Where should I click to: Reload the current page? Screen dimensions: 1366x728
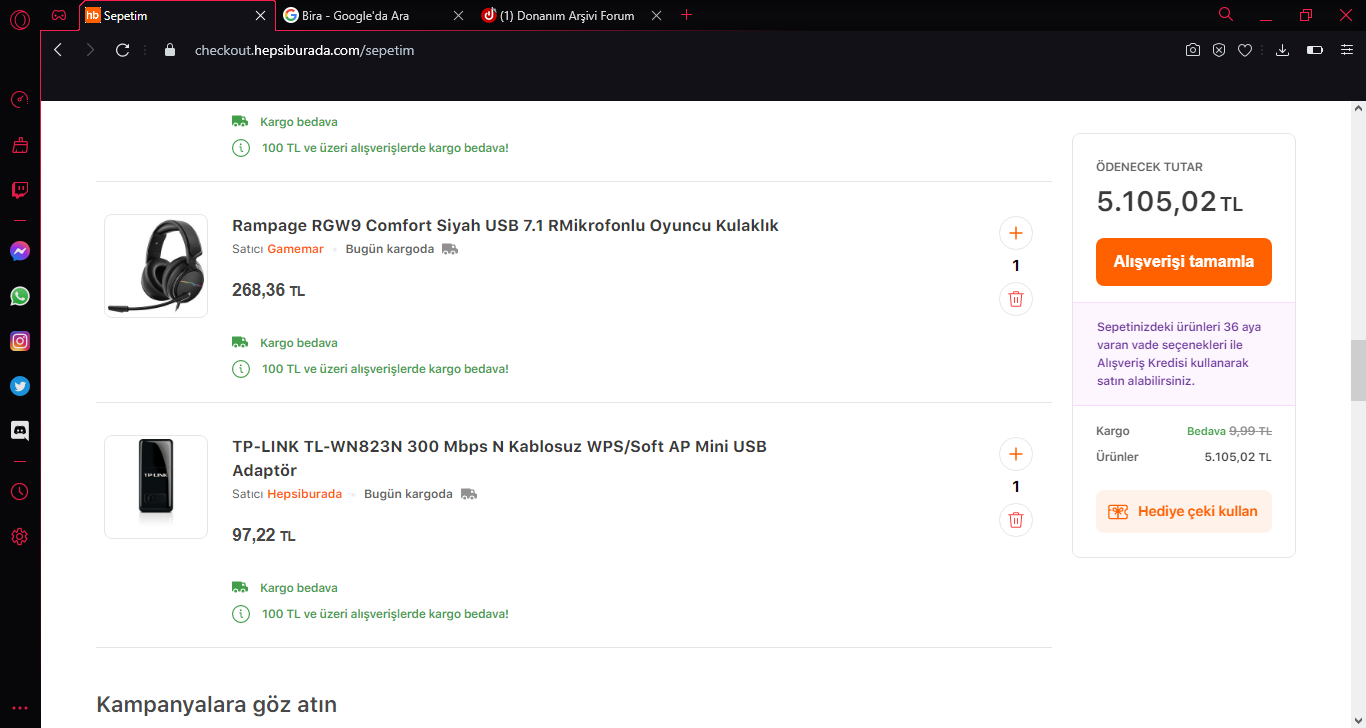[122, 50]
